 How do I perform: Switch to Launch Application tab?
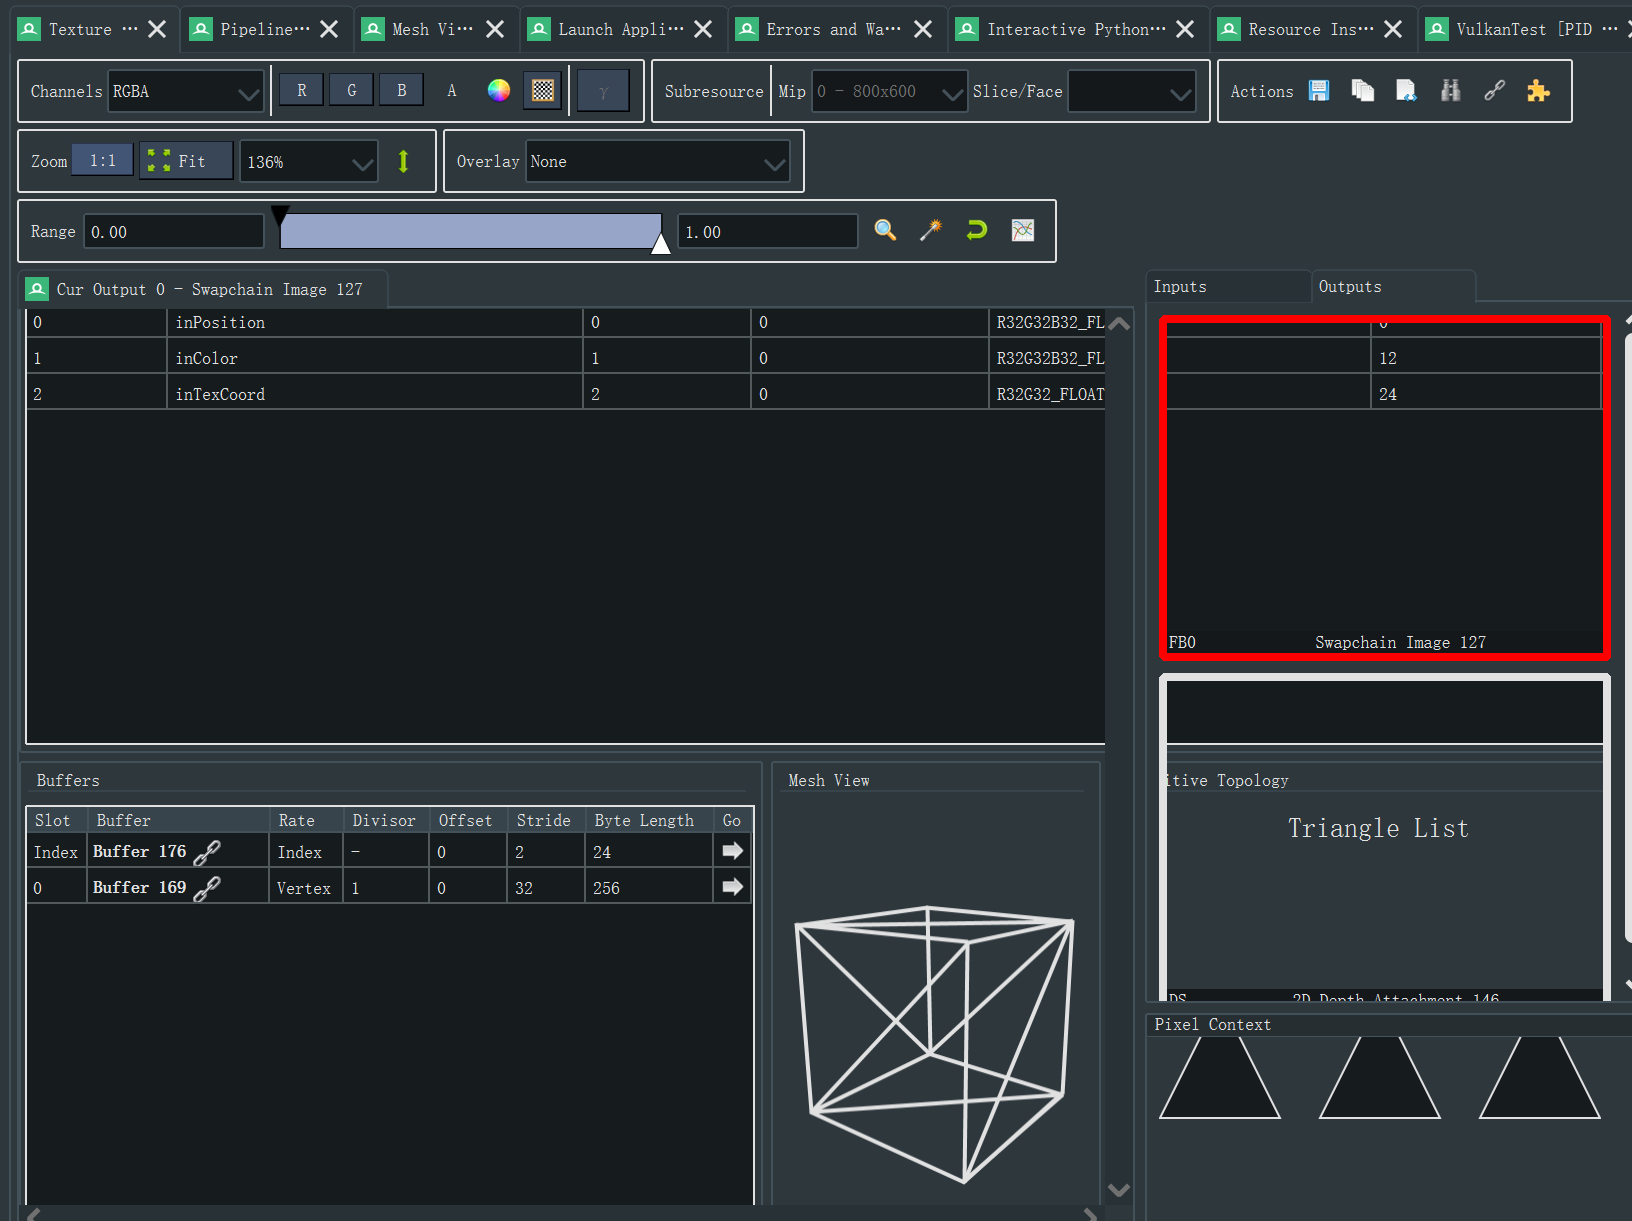(620, 29)
